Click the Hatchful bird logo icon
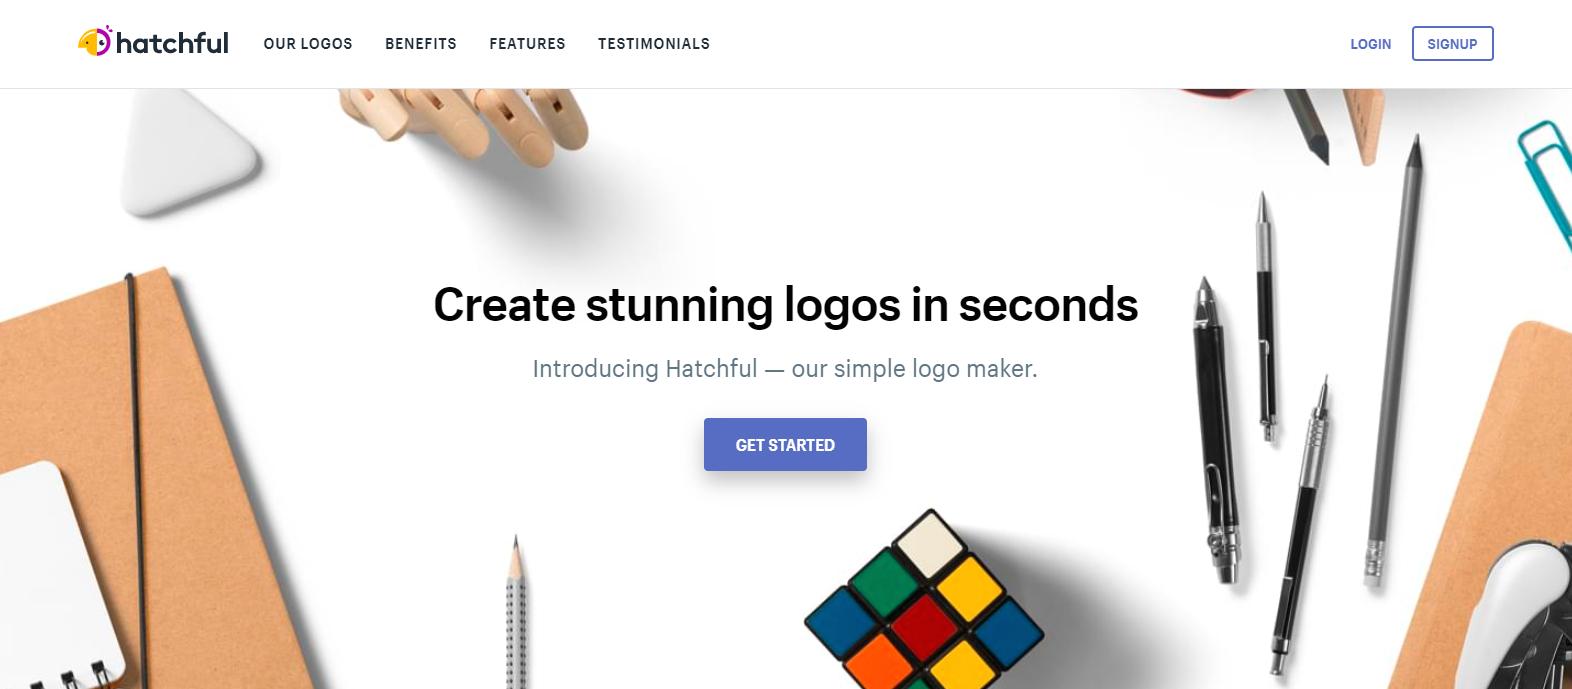The height and width of the screenshot is (689, 1572). [x=95, y=42]
